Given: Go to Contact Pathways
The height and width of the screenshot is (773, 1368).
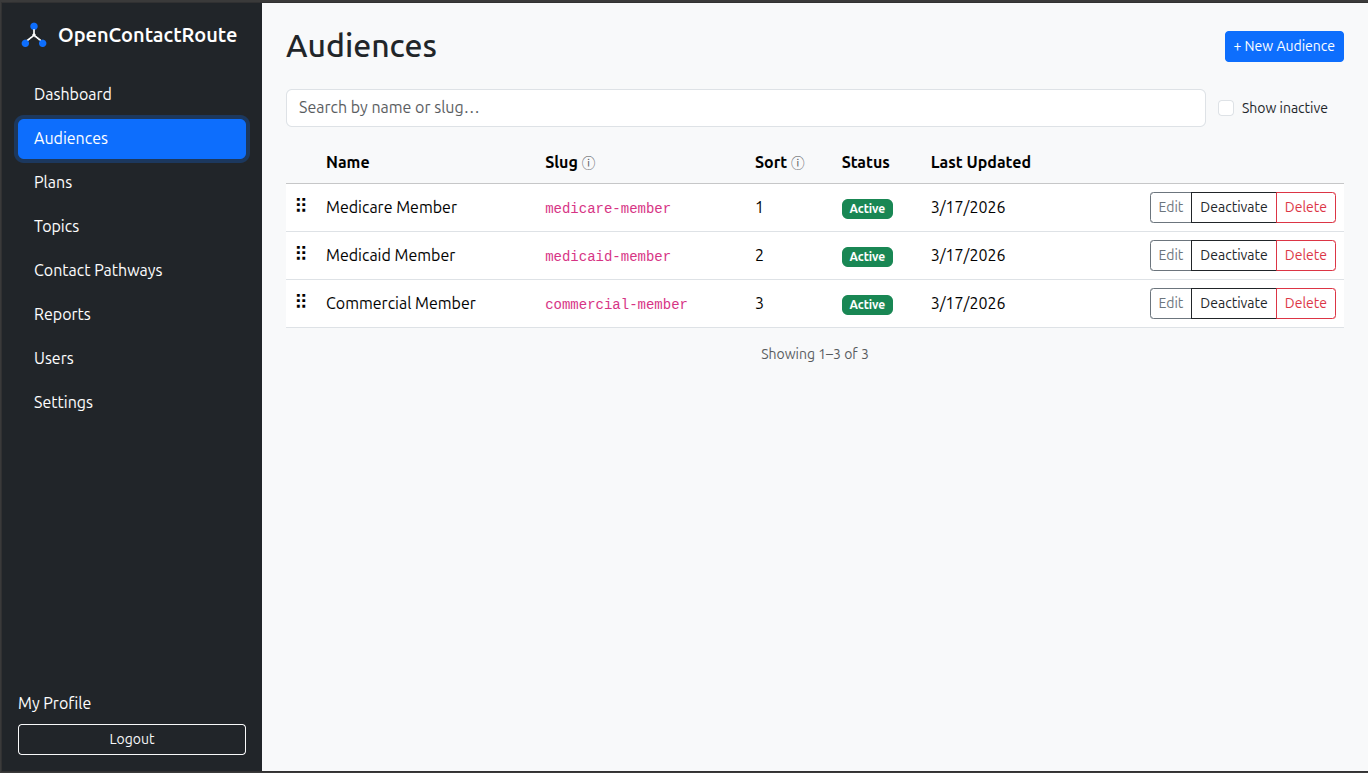Looking at the screenshot, I should [x=97, y=270].
